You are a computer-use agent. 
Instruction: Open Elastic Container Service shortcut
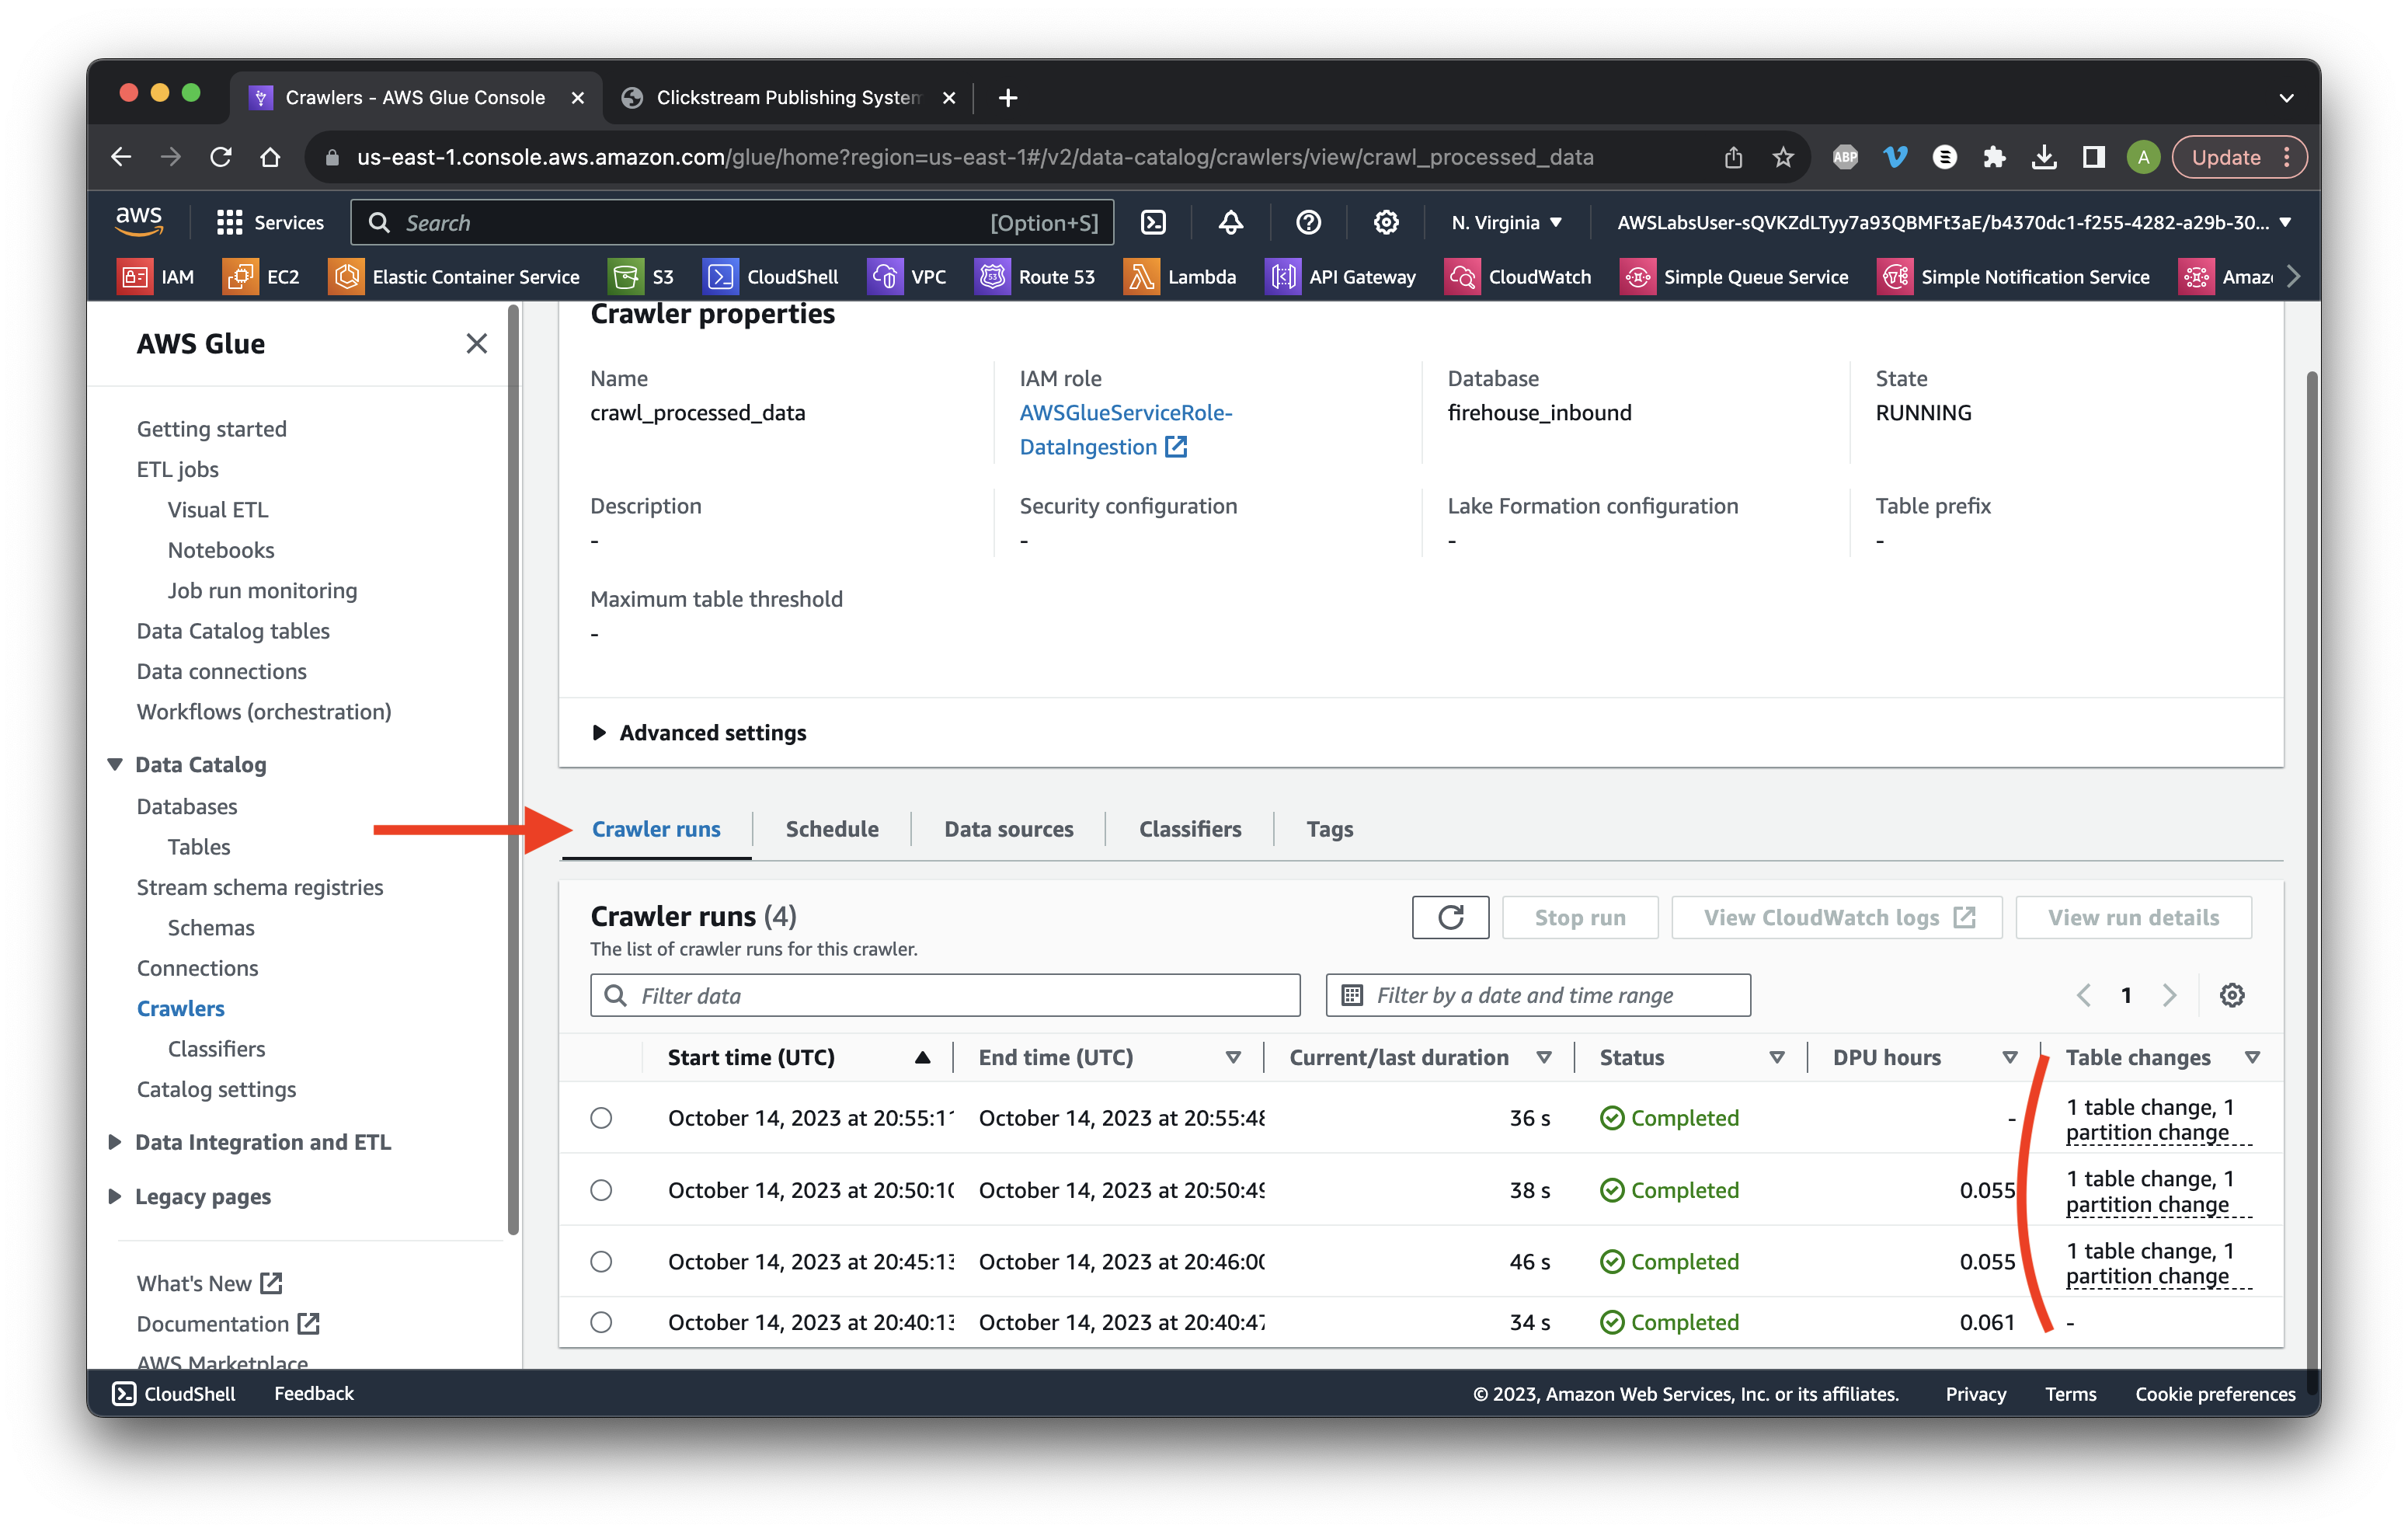click(x=454, y=277)
